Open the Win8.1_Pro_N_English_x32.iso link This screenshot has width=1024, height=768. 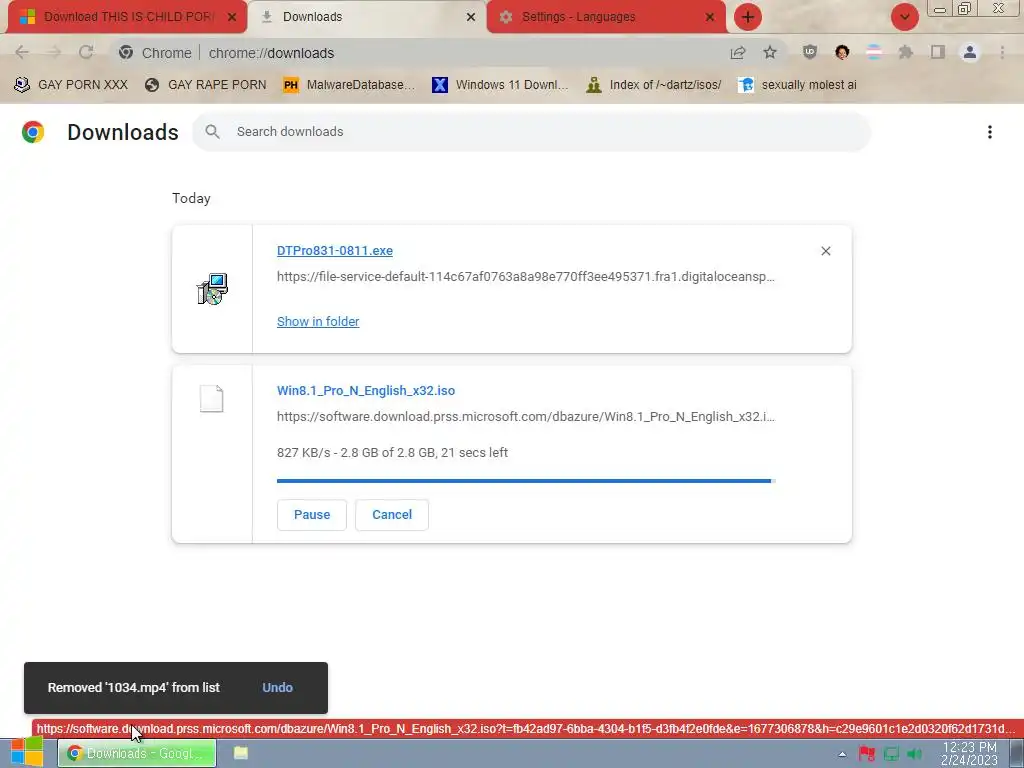pos(366,391)
